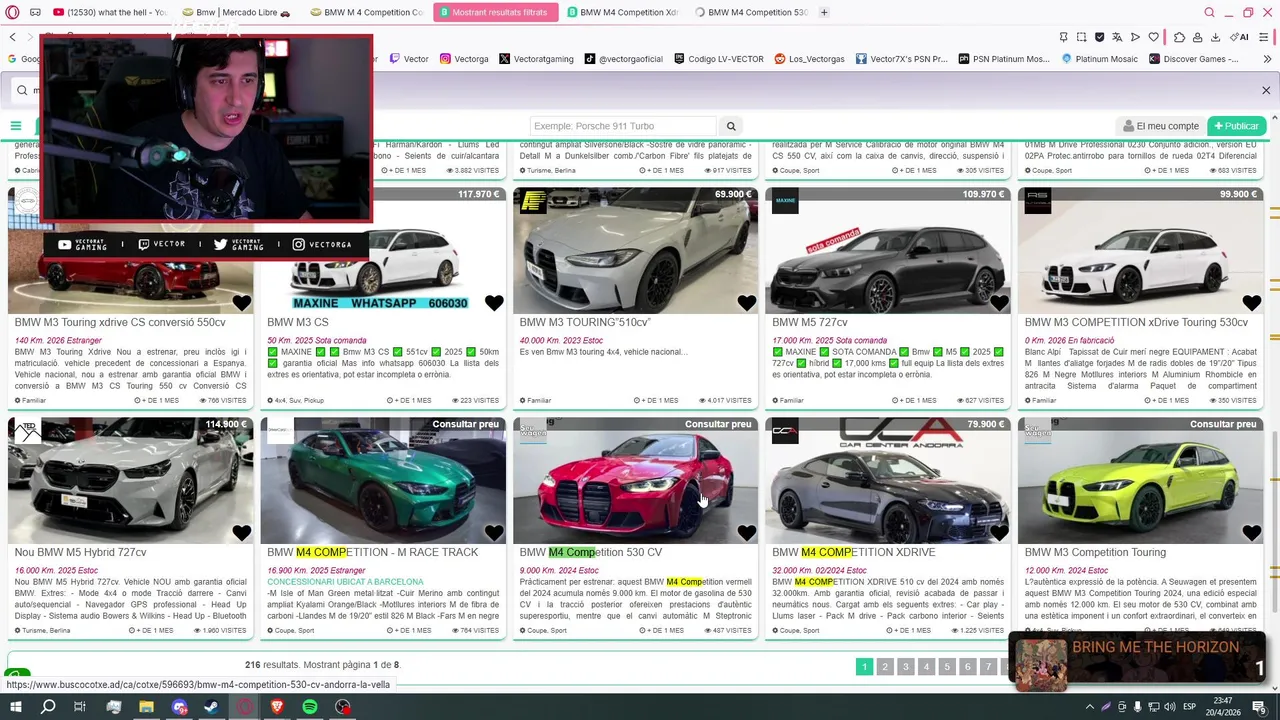Favorite the M3 COMPETITION xDrive Touring 530cv heart
The width and height of the screenshot is (1280, 720).
[1251, 303]
